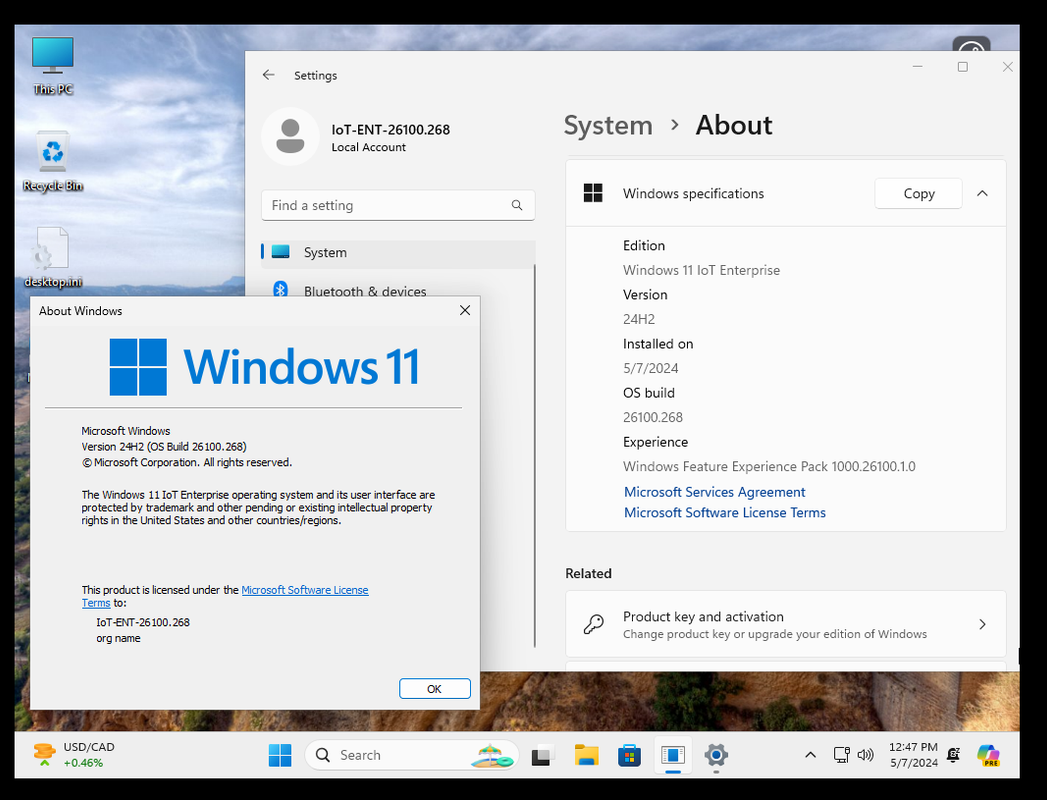Click the "org name" text in About Windows
Image resolution: width=1047 pixels, height=800 pixels.
pyautogui.click(x=118, y=638)
